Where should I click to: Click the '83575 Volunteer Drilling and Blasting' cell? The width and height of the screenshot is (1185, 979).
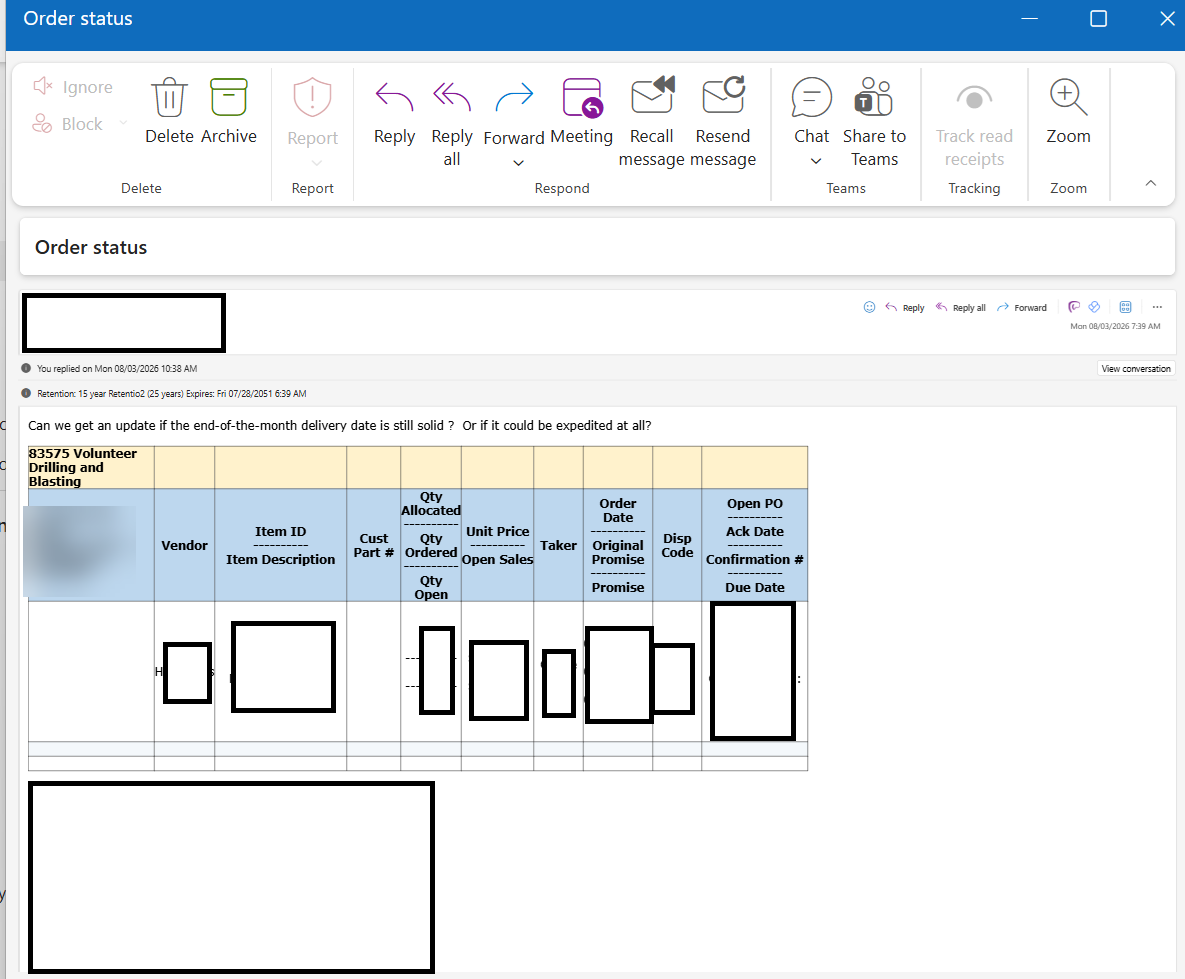click(91, 467)
